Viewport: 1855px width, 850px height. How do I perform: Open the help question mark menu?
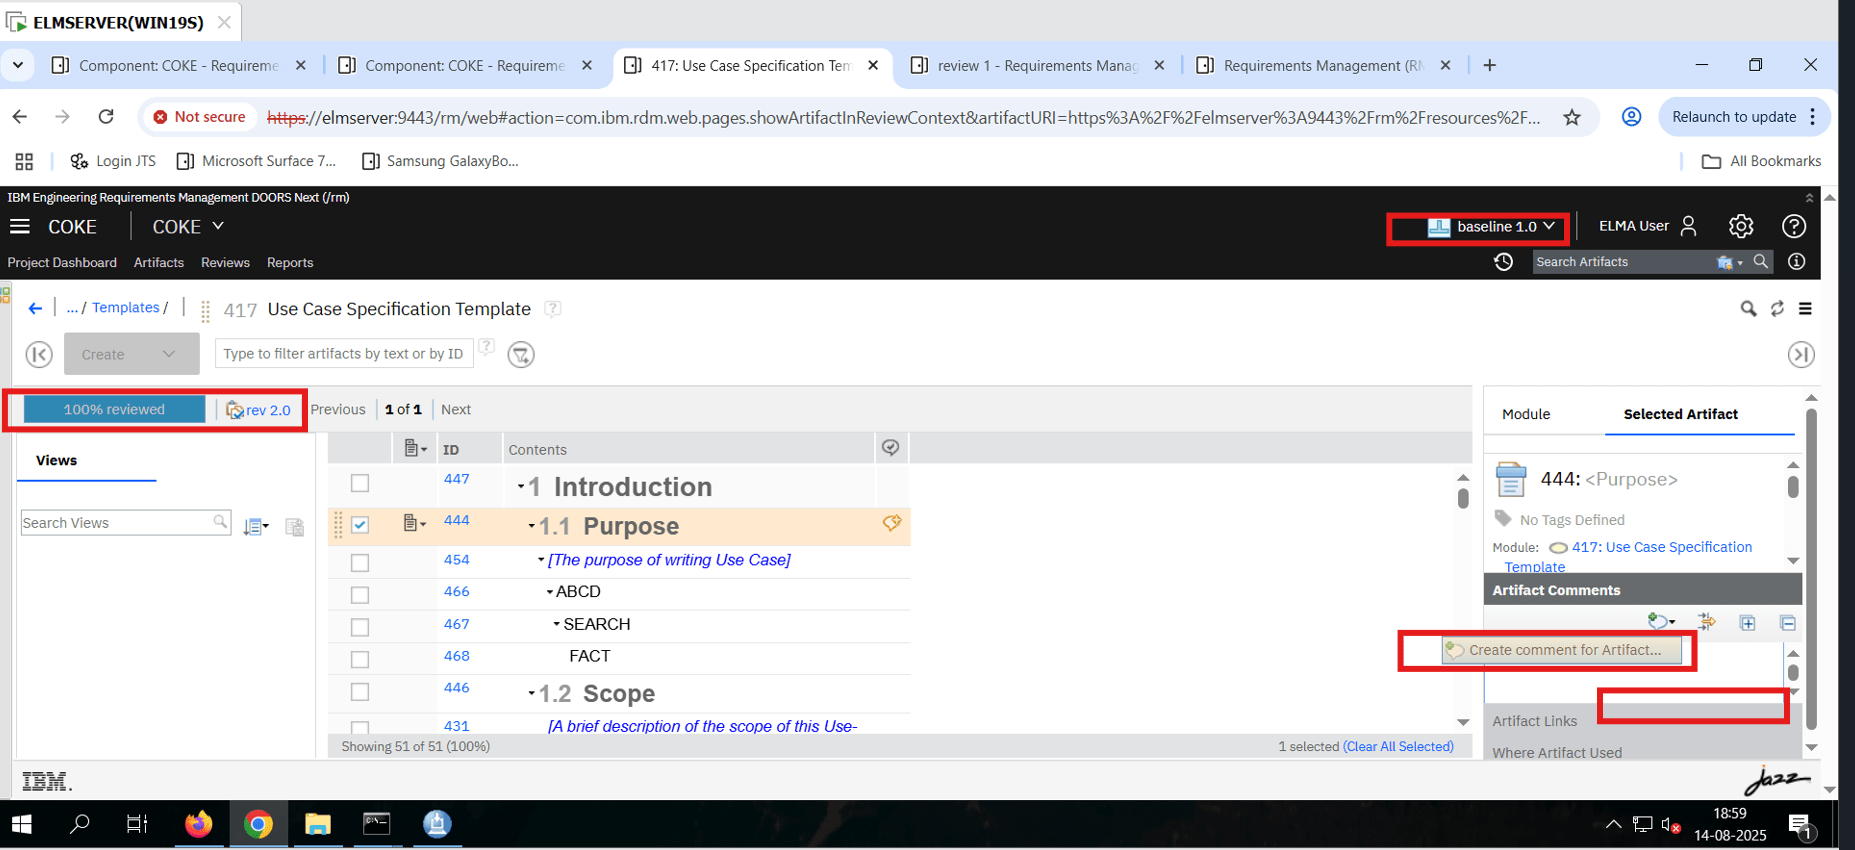1794,226
